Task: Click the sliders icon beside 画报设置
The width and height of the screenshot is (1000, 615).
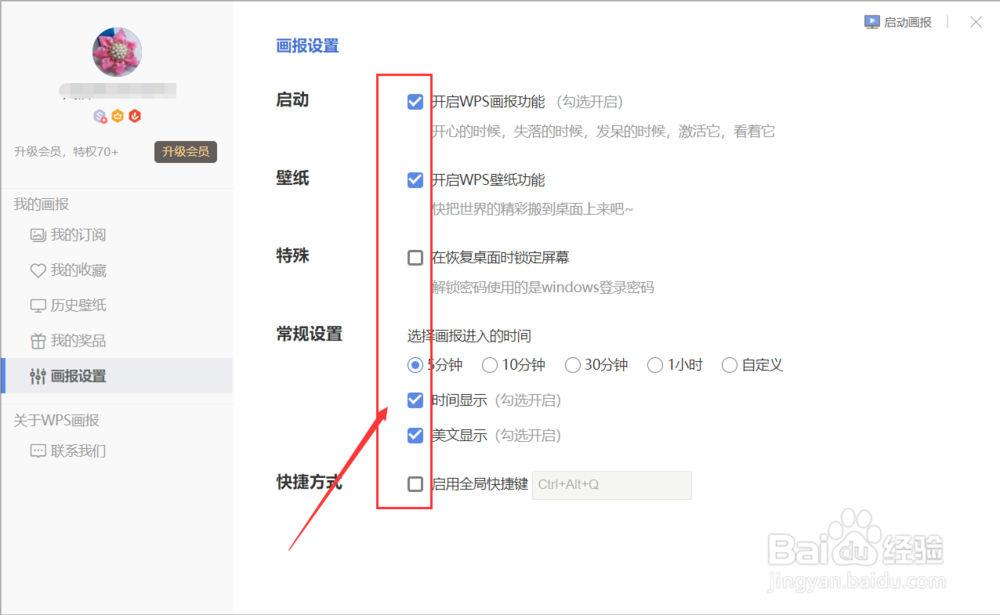Action: [38, 376]
